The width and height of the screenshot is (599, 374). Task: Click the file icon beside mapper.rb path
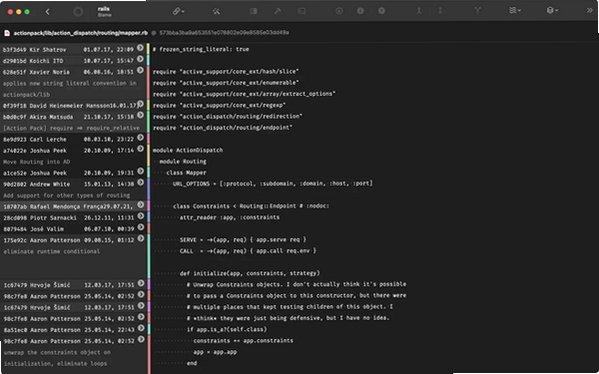7,33
